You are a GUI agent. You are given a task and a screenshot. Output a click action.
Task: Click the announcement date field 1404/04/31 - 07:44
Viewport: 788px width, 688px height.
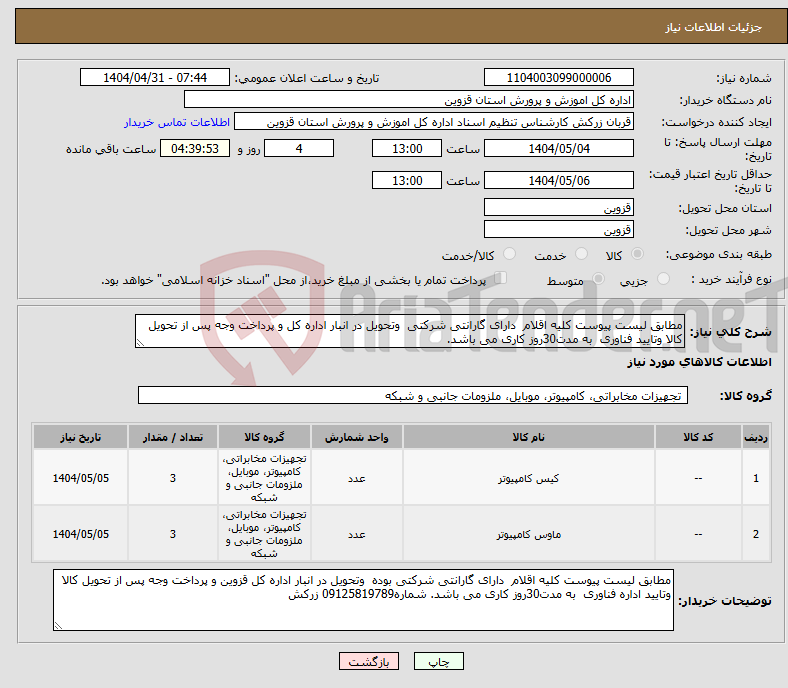click(155, 77)
